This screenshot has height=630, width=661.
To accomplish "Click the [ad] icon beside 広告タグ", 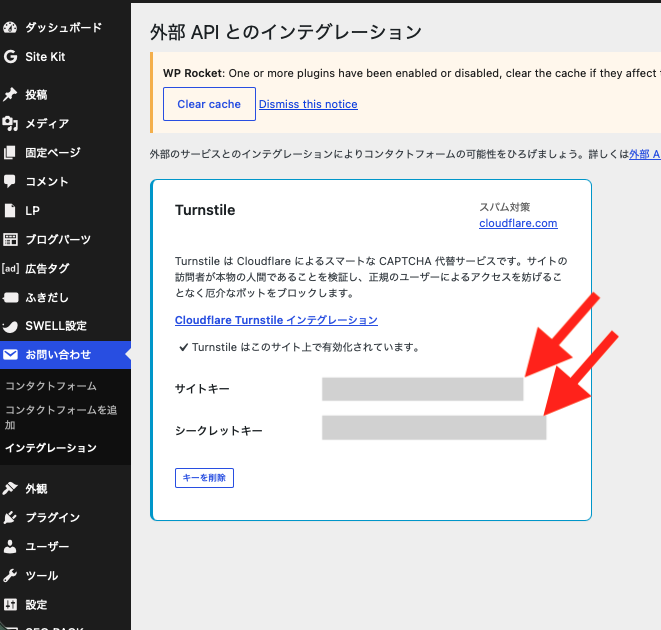I will (10, 268).
